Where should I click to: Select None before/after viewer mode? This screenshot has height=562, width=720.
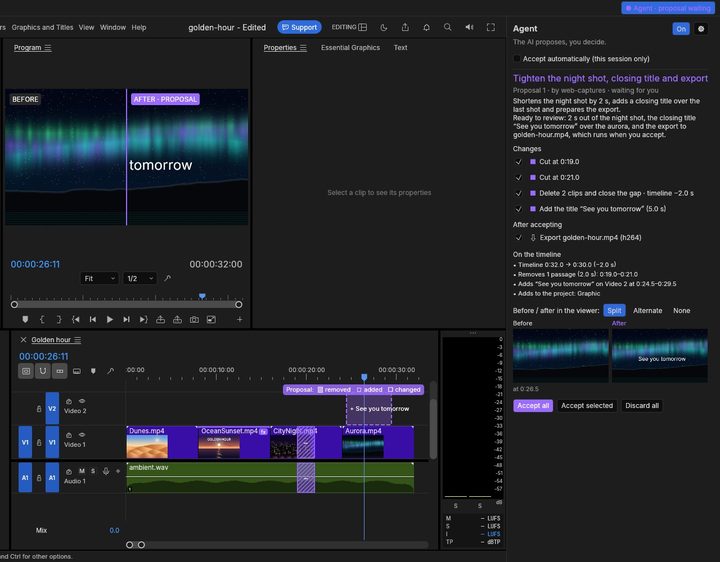(681, 310)
